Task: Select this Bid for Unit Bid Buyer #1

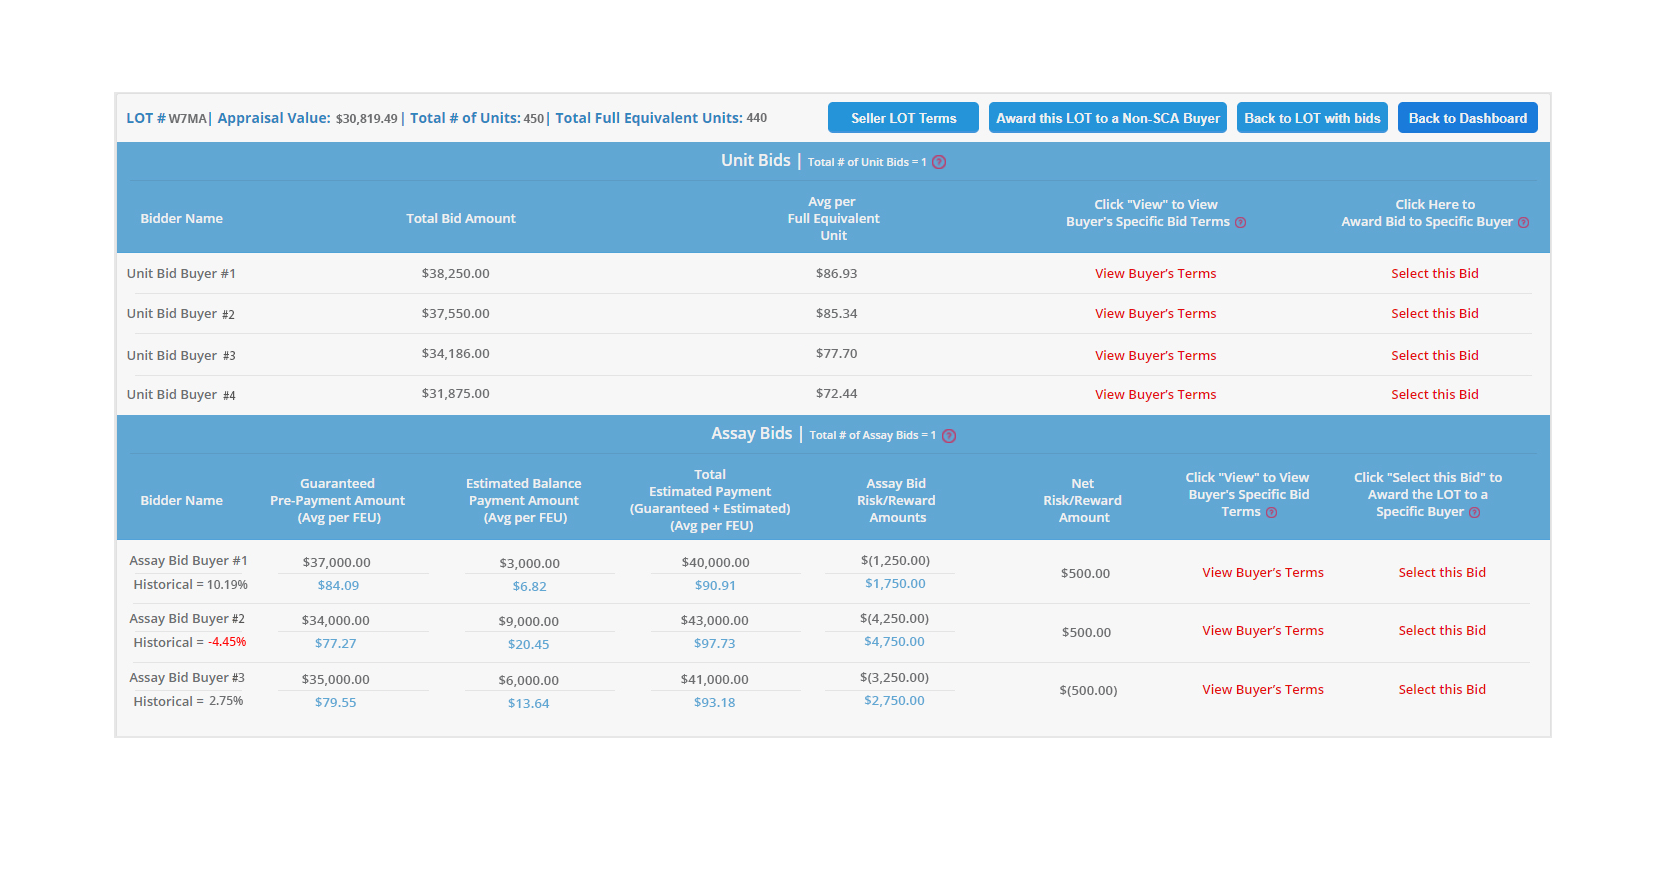Action: [1434, 274]
